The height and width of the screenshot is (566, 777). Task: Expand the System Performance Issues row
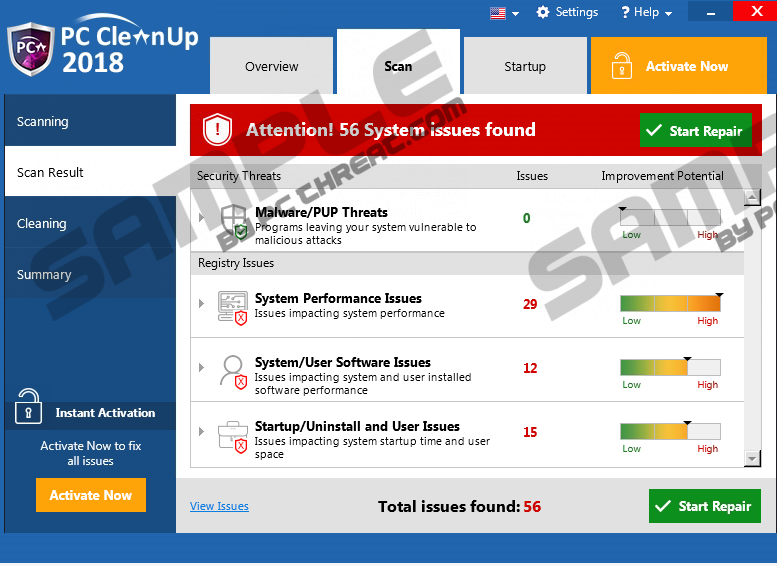tap(201, 303)
